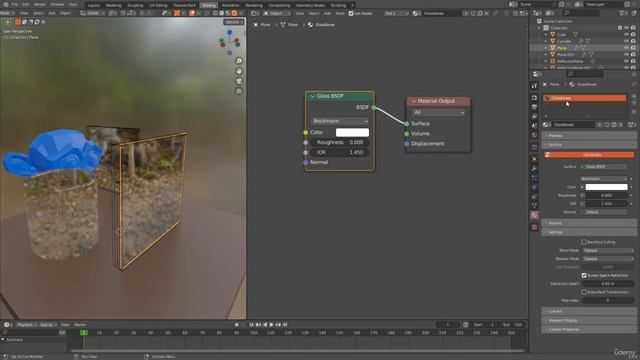Toggle camera view icon in viewport

pos(239,81)
